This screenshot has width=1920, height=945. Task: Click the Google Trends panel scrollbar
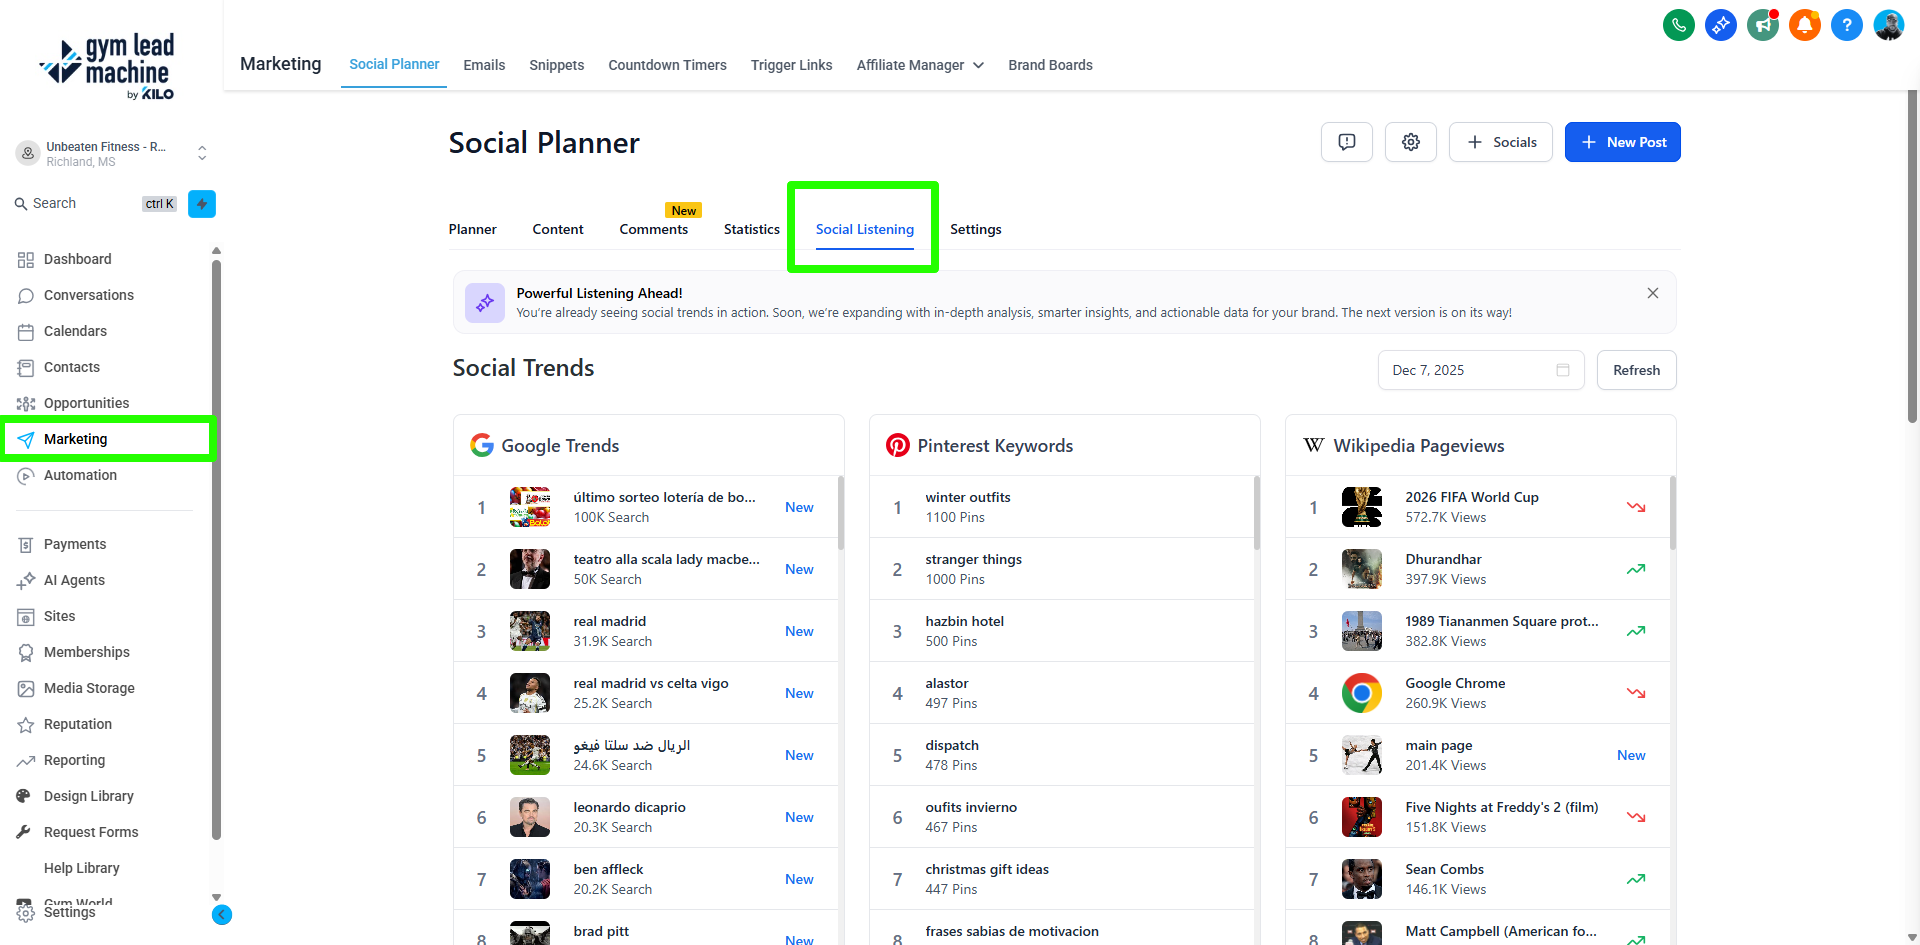(841, 513)
